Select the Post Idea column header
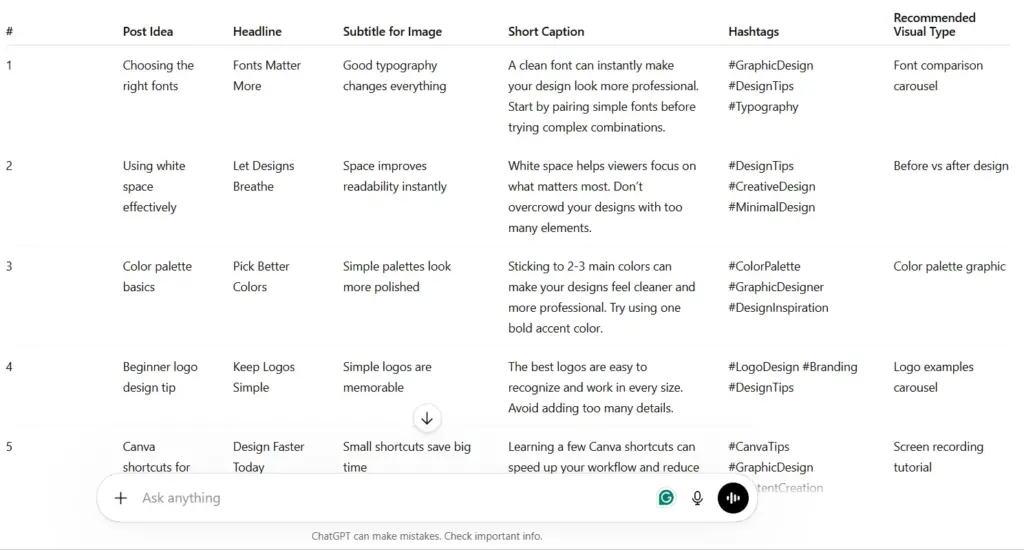This screenshot has height=550, width=1024. (x=148, y=31)
